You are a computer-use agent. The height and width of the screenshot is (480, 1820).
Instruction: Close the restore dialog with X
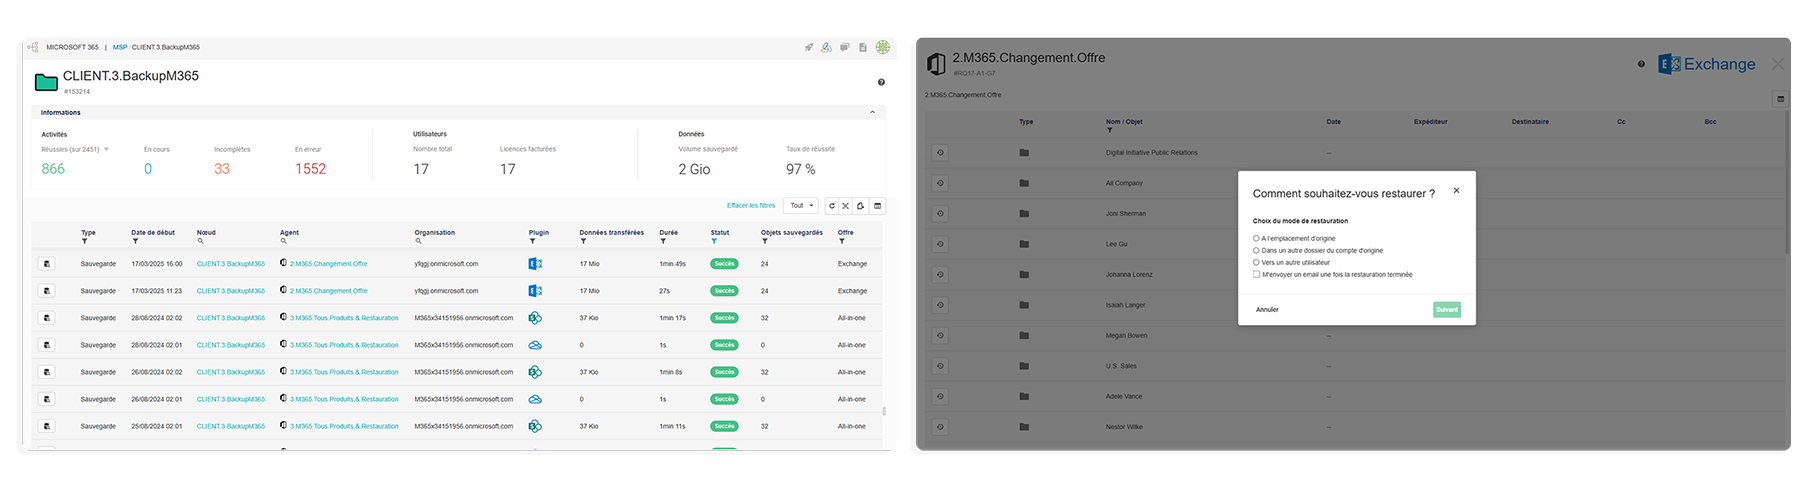pos(1456,190)
